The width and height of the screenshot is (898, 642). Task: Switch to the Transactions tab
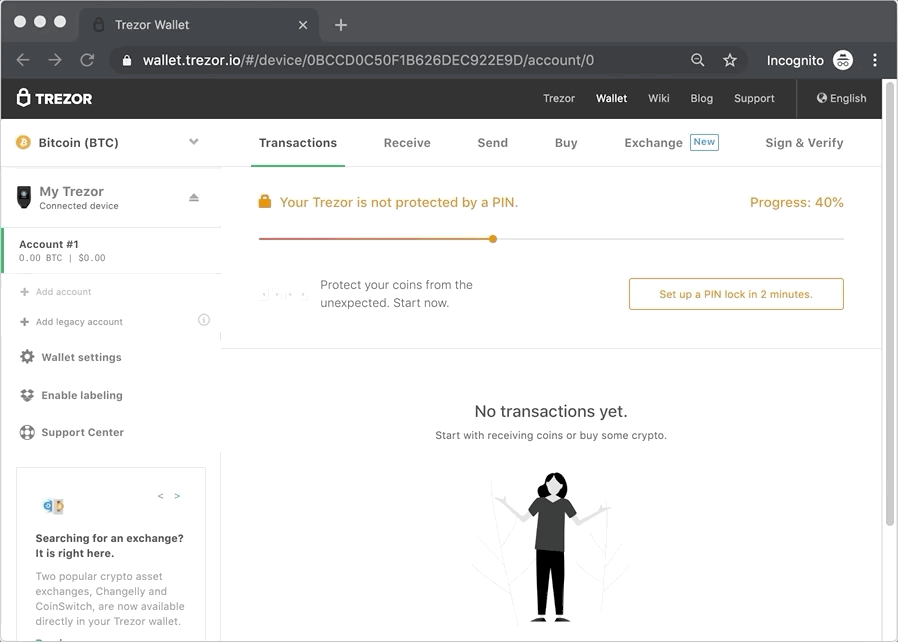pyautogui.click(x=298, y=143)
